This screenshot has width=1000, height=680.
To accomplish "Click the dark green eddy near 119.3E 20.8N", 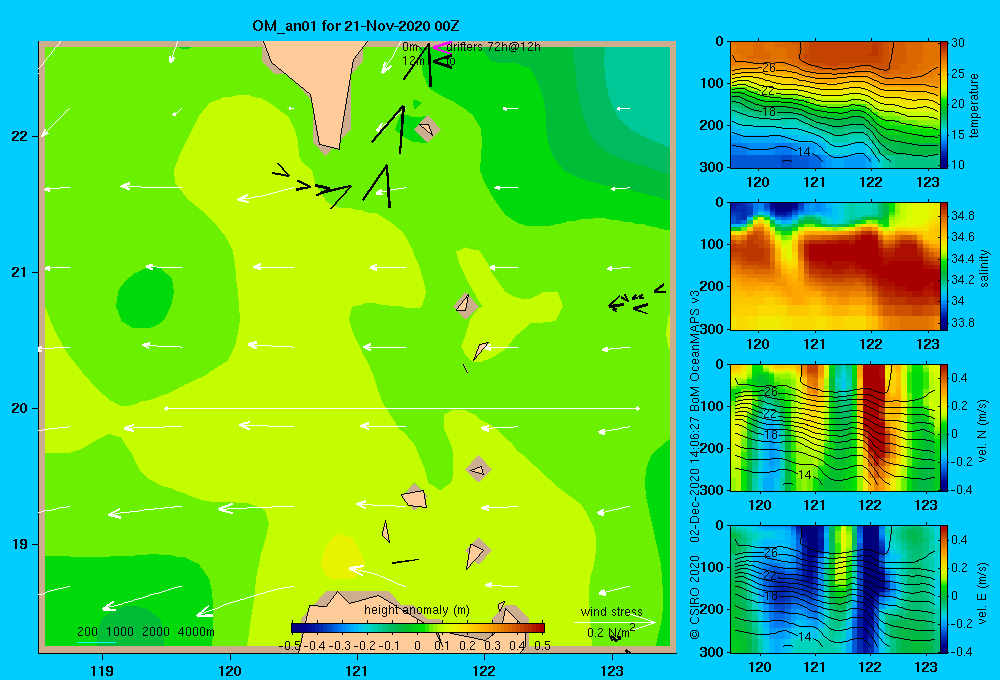I will [145, 298].
